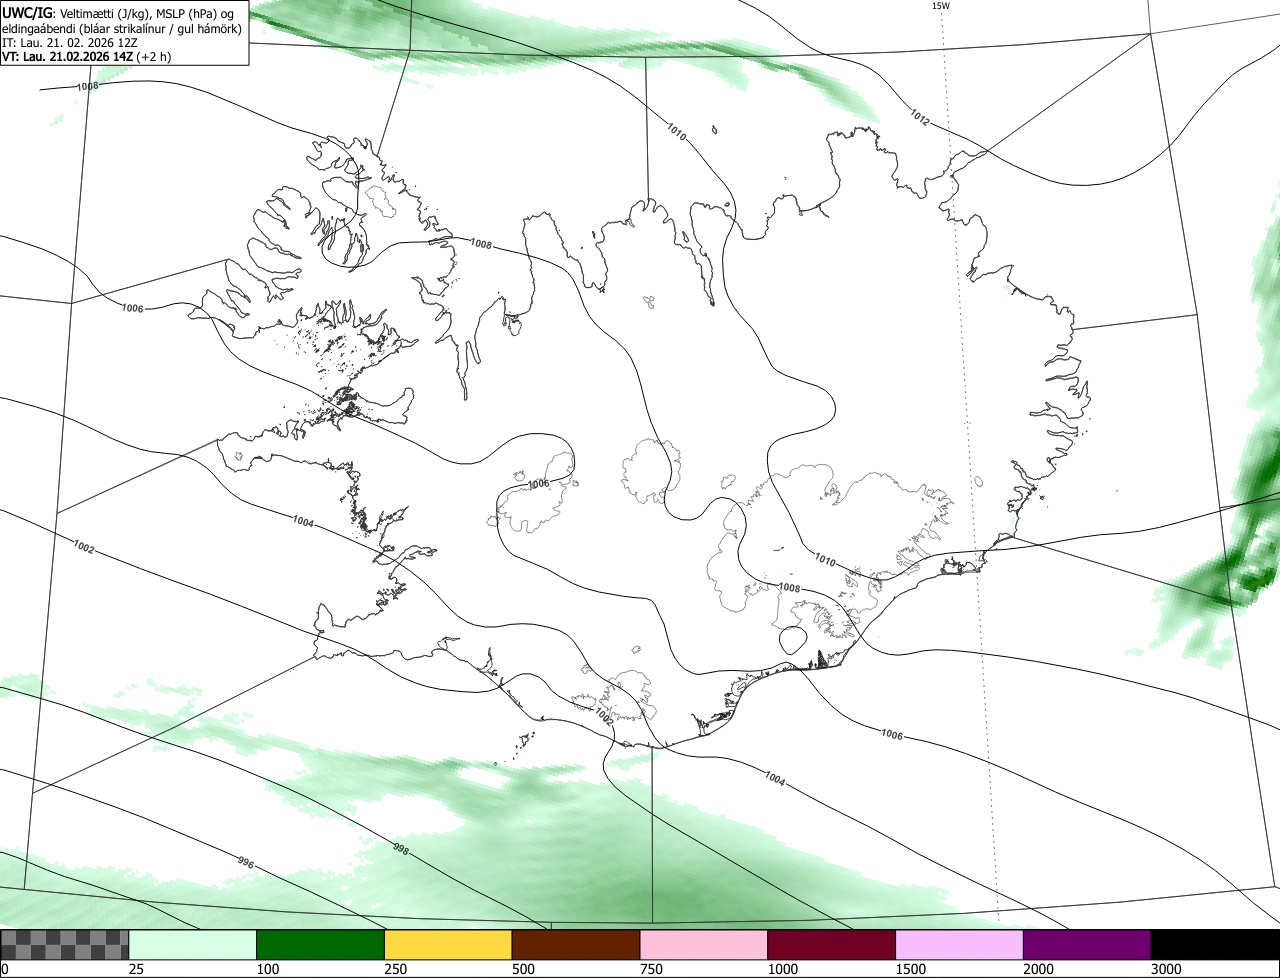1280x978 pixels.
Task: Select the "250" legend scale value
Action: tap(395, 969)
